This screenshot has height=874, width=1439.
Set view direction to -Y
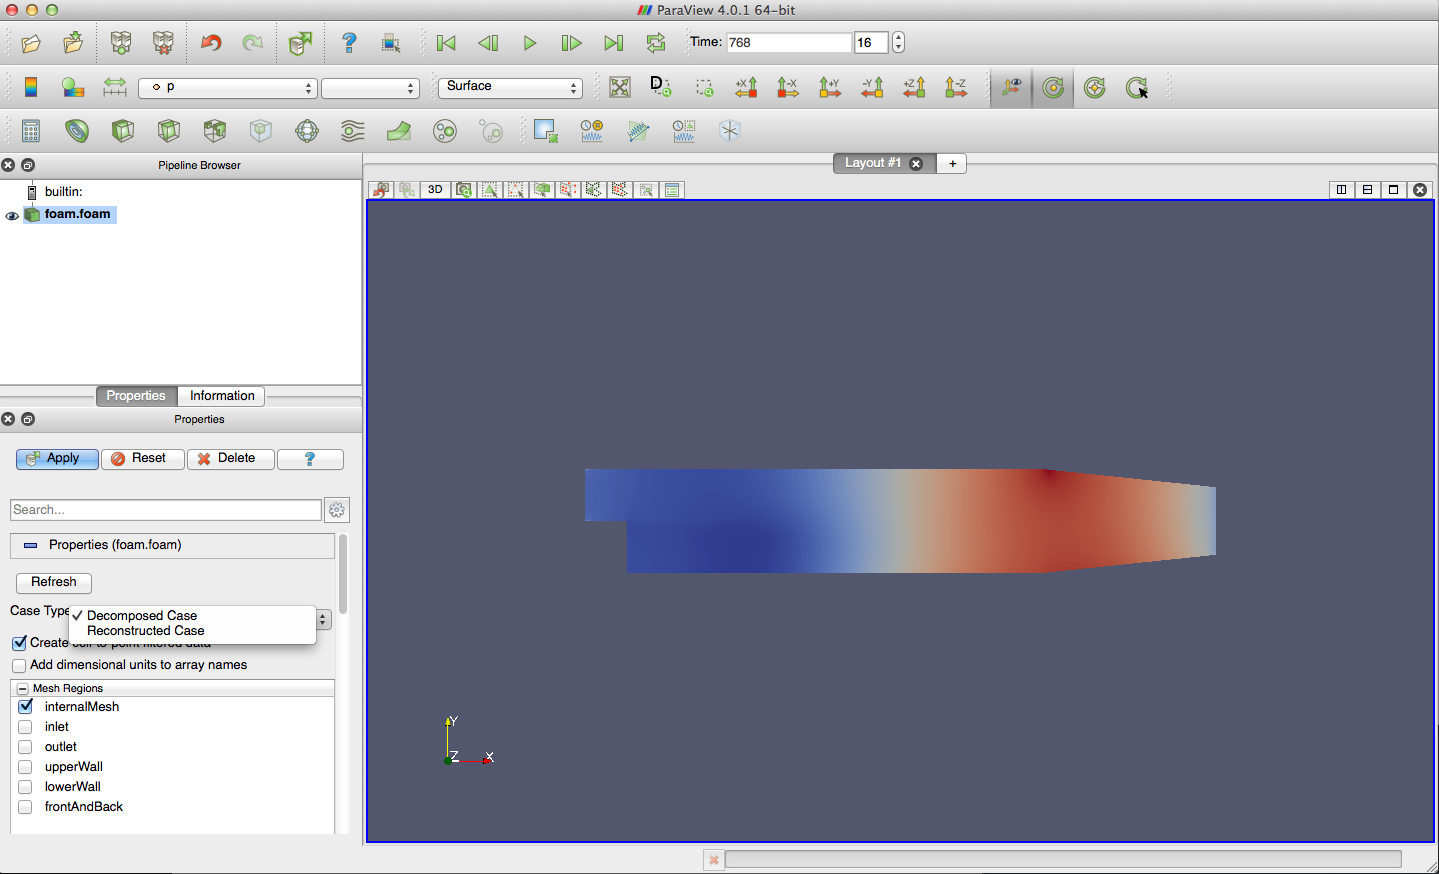point(872,87)
